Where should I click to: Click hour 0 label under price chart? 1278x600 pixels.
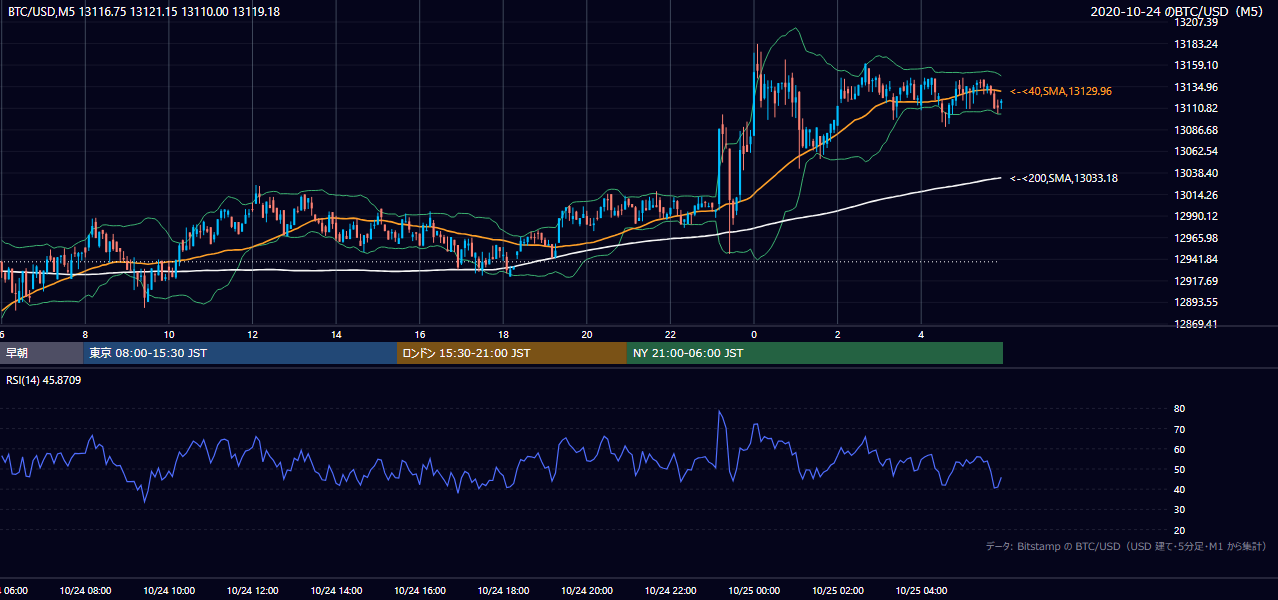point(754,334)
